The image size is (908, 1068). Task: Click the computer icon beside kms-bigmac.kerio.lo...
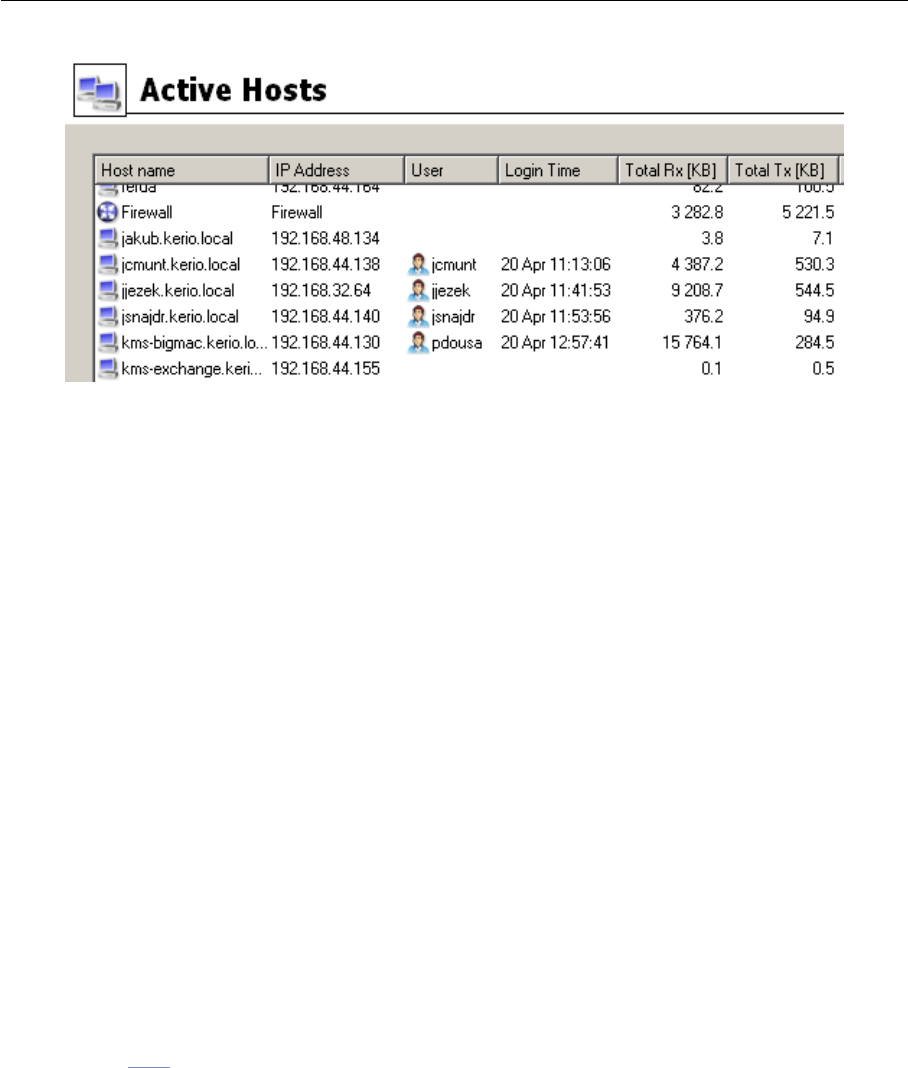107,343
